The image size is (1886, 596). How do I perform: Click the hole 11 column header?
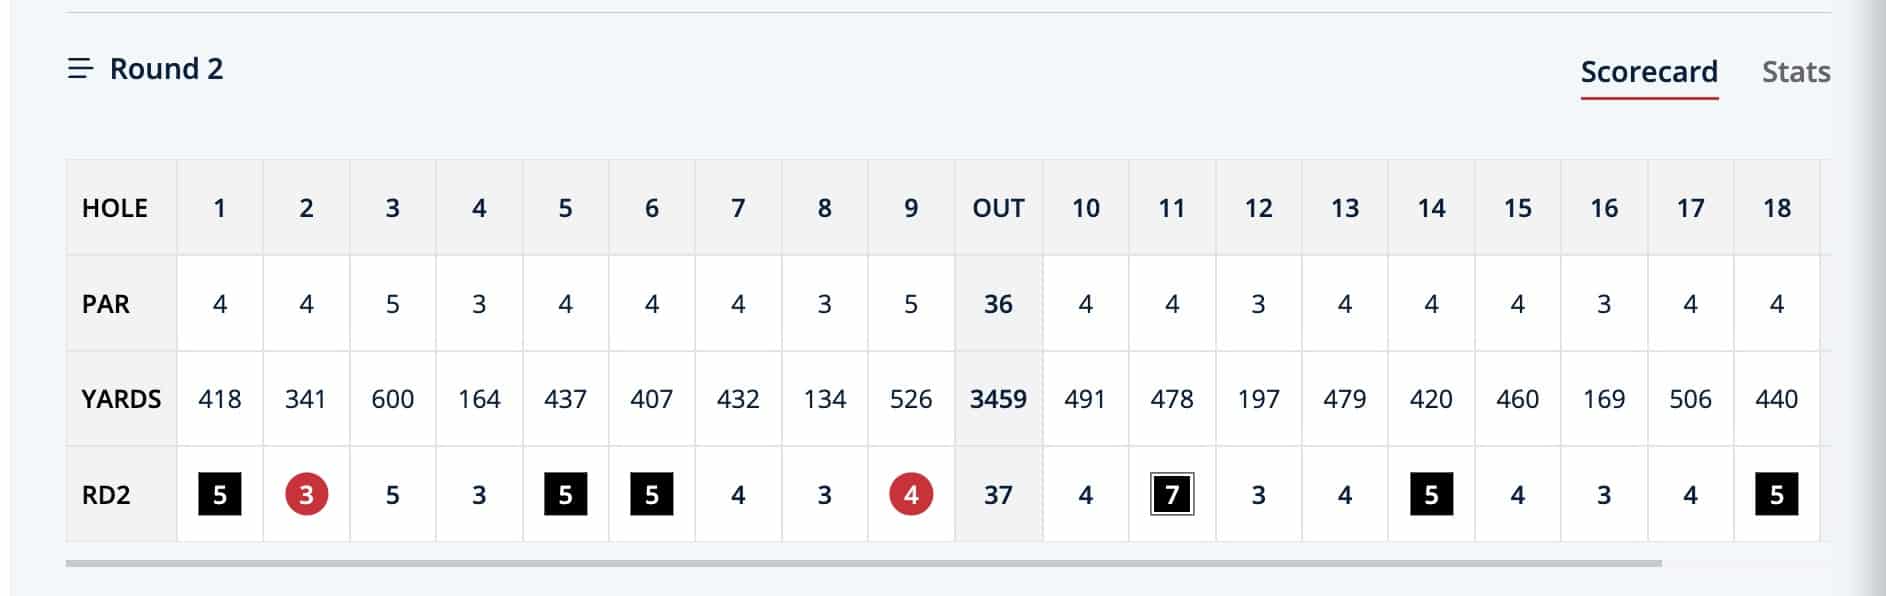pyautogui.click(x=1172, y=208)
